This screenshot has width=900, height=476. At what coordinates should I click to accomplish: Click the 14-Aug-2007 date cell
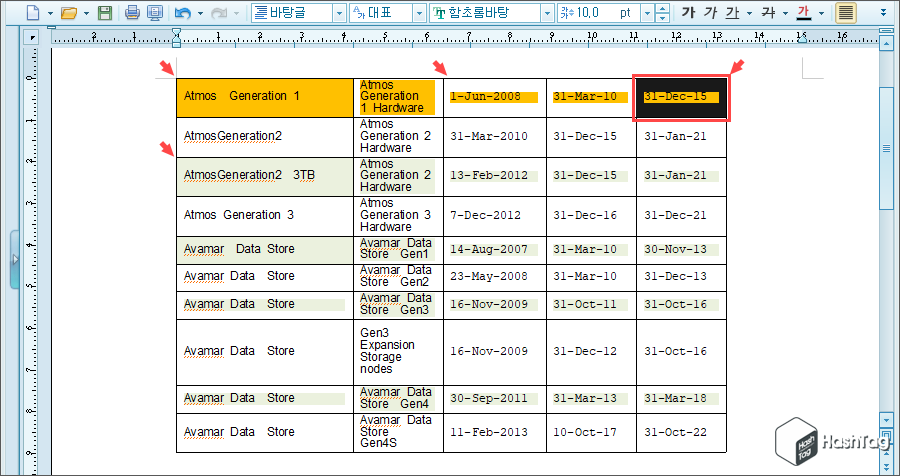coord(495,250)
